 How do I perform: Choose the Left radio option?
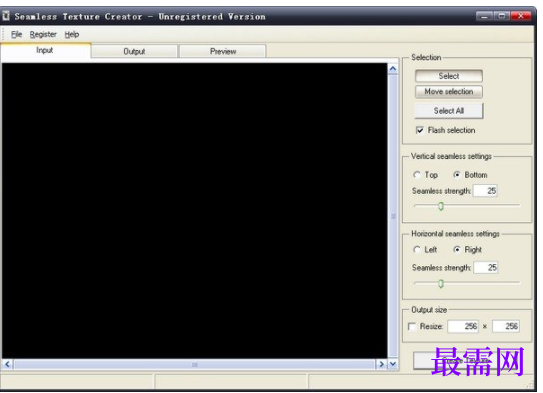[x=417, y=250]
